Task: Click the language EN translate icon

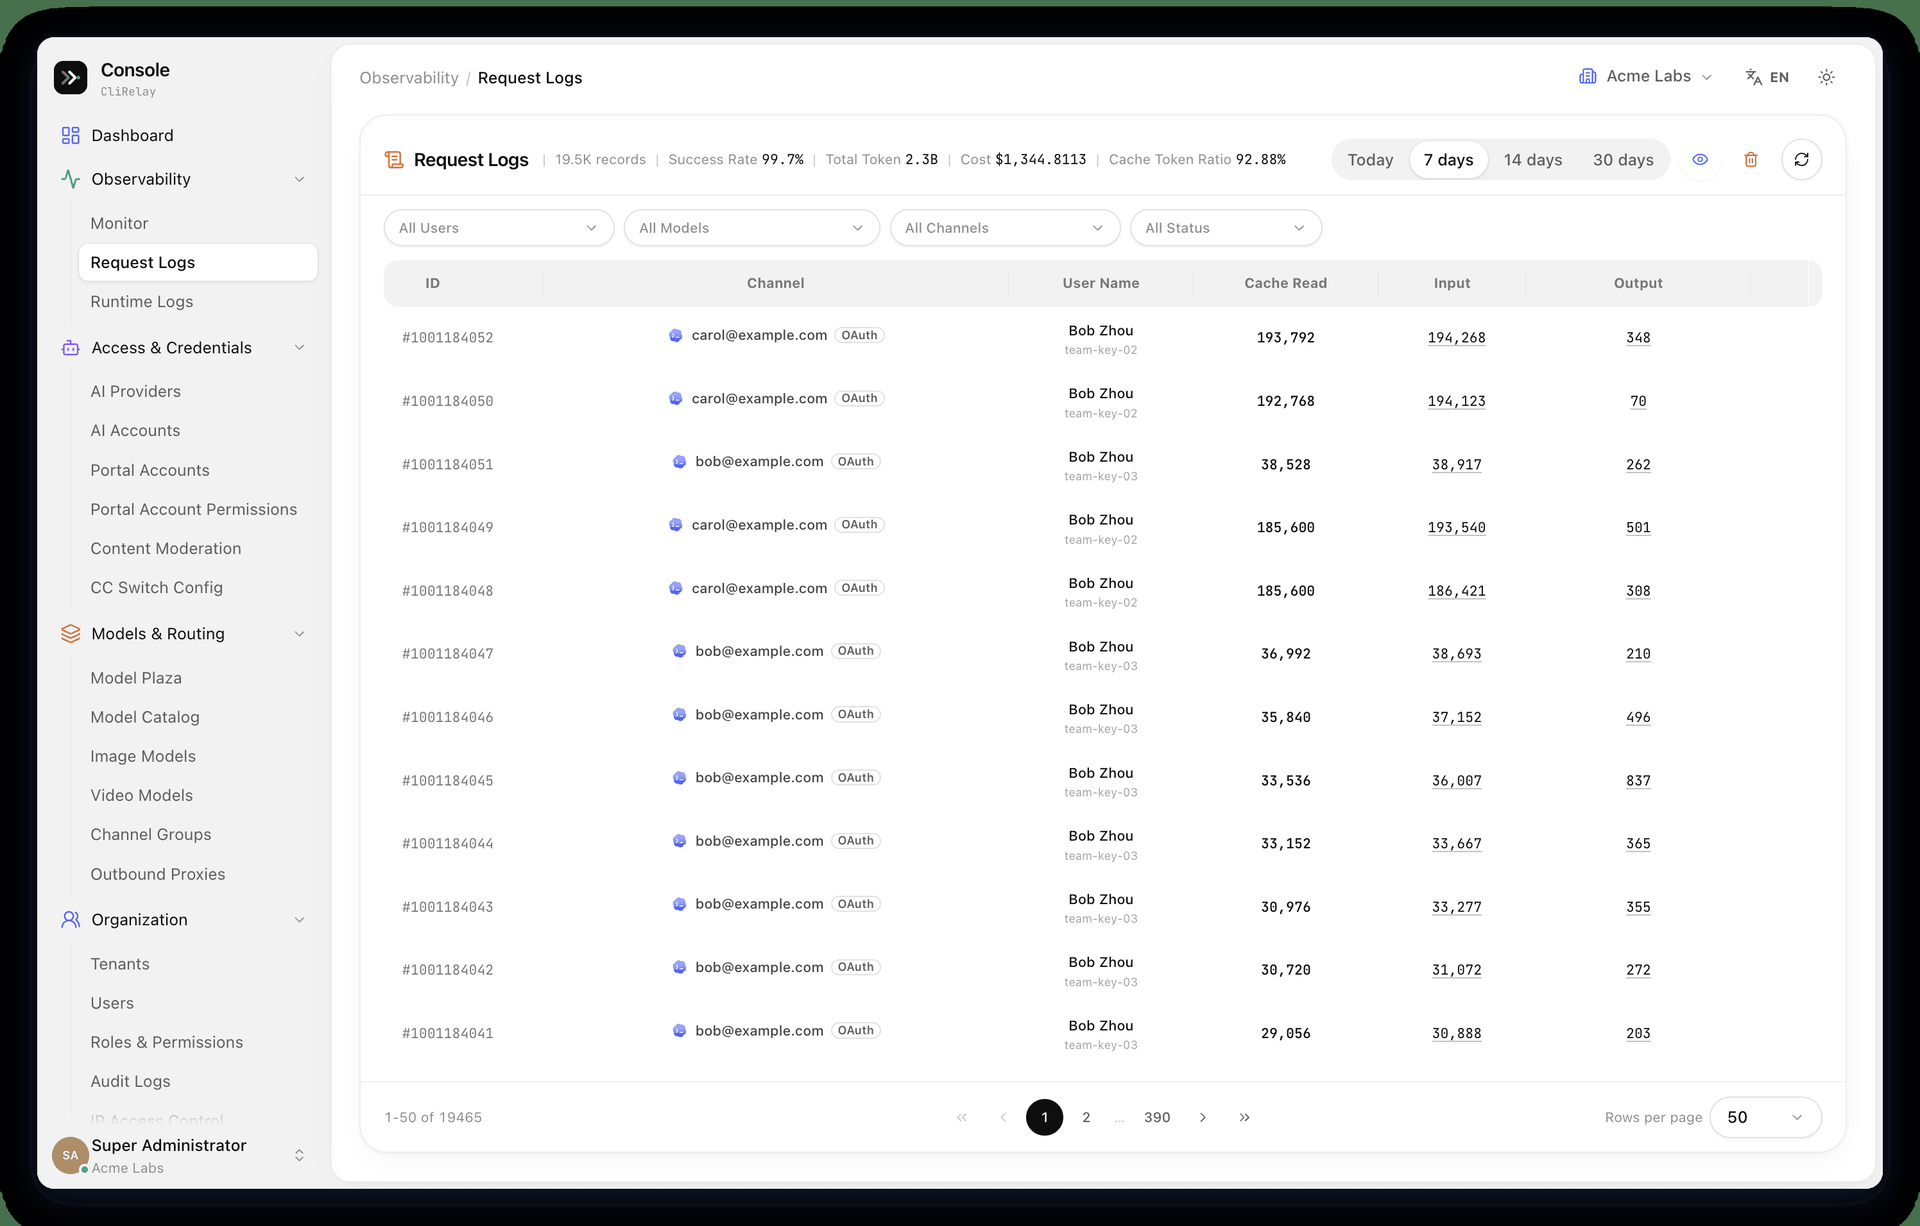Action: 1753,77
